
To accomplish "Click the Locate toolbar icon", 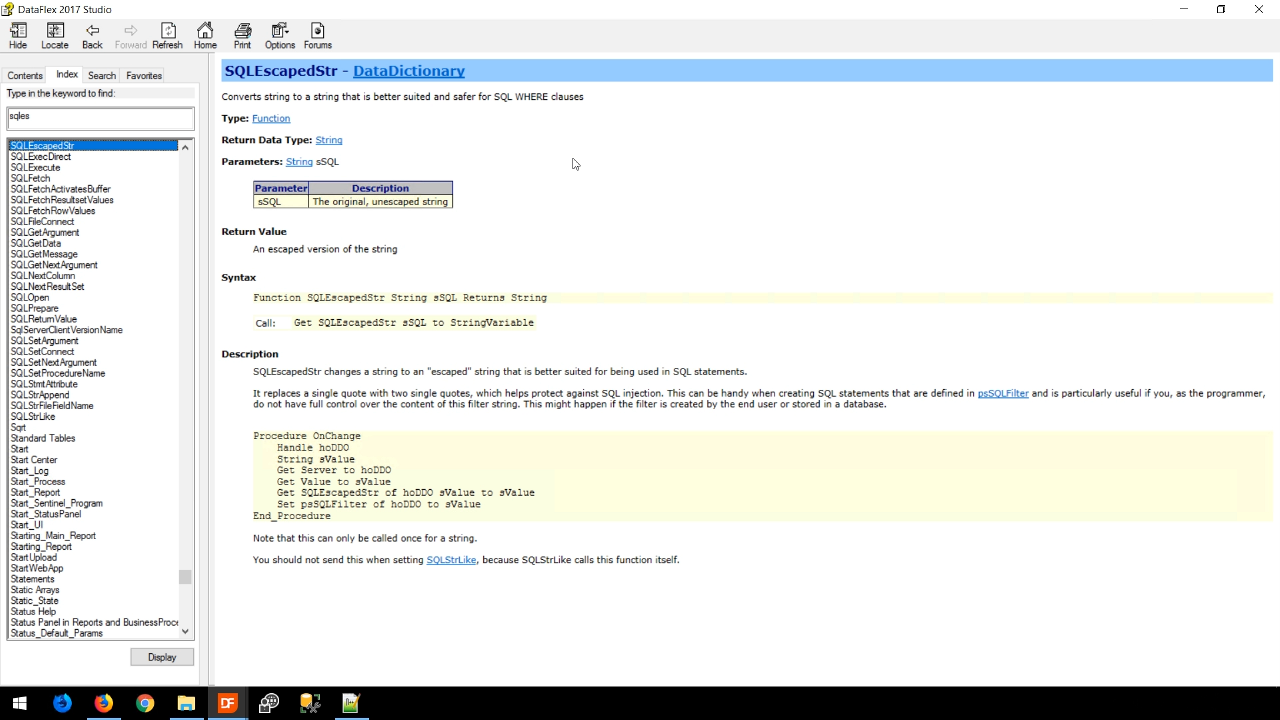I will pyautogui.click(x=55, y=36).
